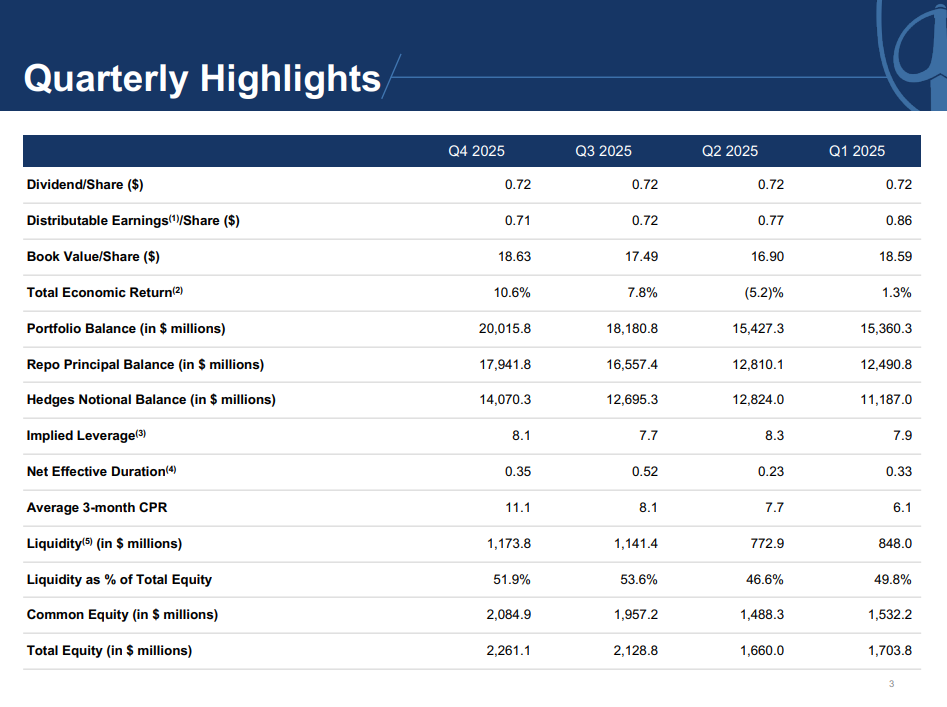This screenshot has width=947, height=707.
Task: Click the 17,941.8 repo principal balance value
Action: [505, 364]
